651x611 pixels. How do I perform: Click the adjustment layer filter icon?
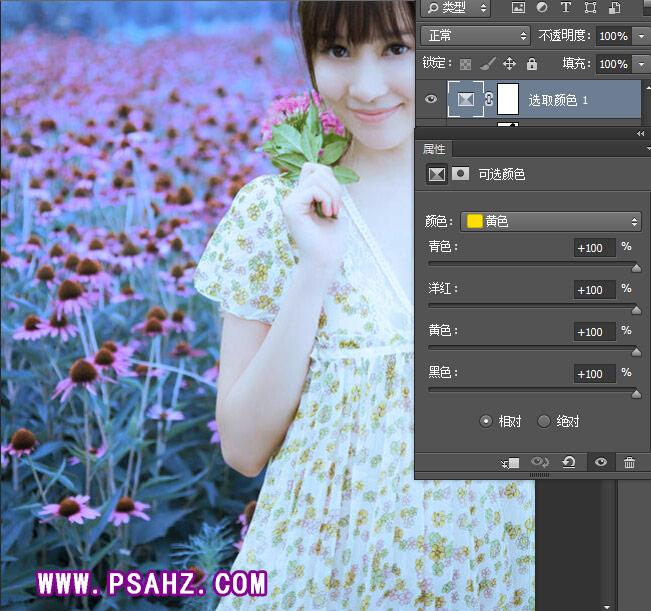[x=542, y=8]
